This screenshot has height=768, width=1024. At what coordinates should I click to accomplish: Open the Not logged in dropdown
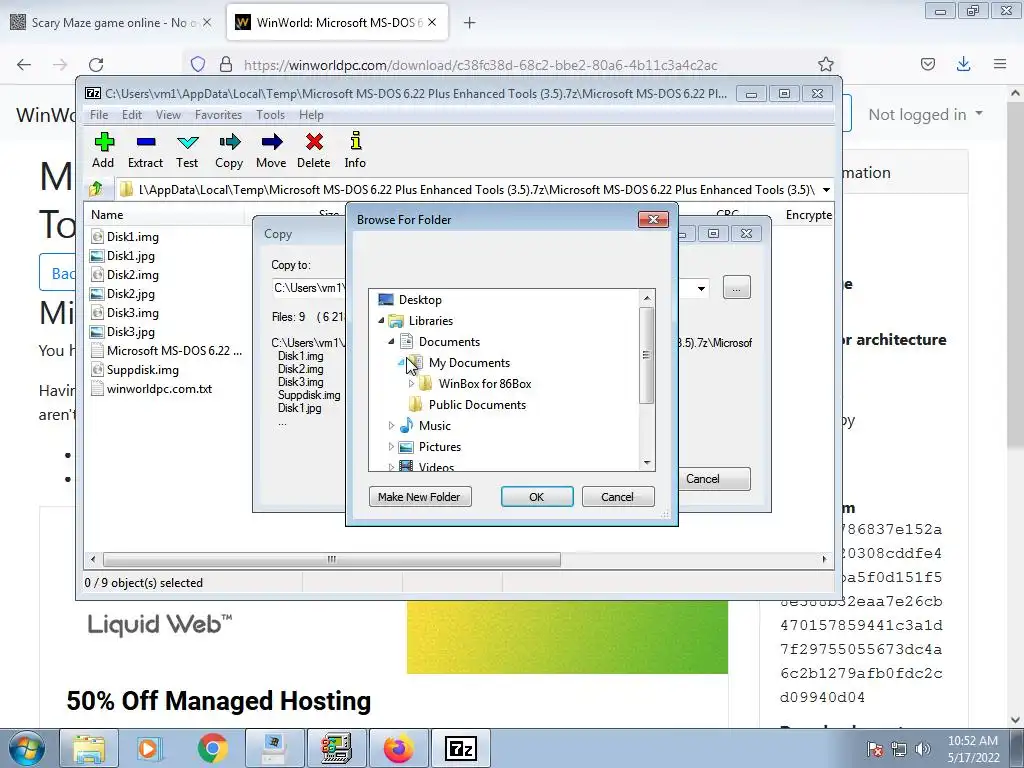click(925, 114)
